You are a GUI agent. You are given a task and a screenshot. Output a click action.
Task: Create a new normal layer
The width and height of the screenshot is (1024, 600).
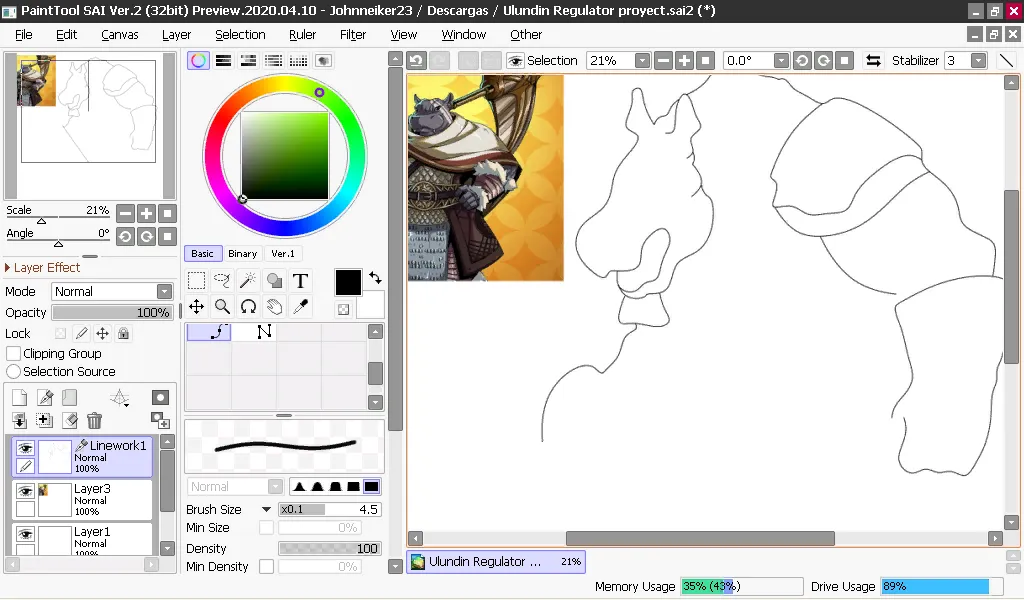point(20,398)
